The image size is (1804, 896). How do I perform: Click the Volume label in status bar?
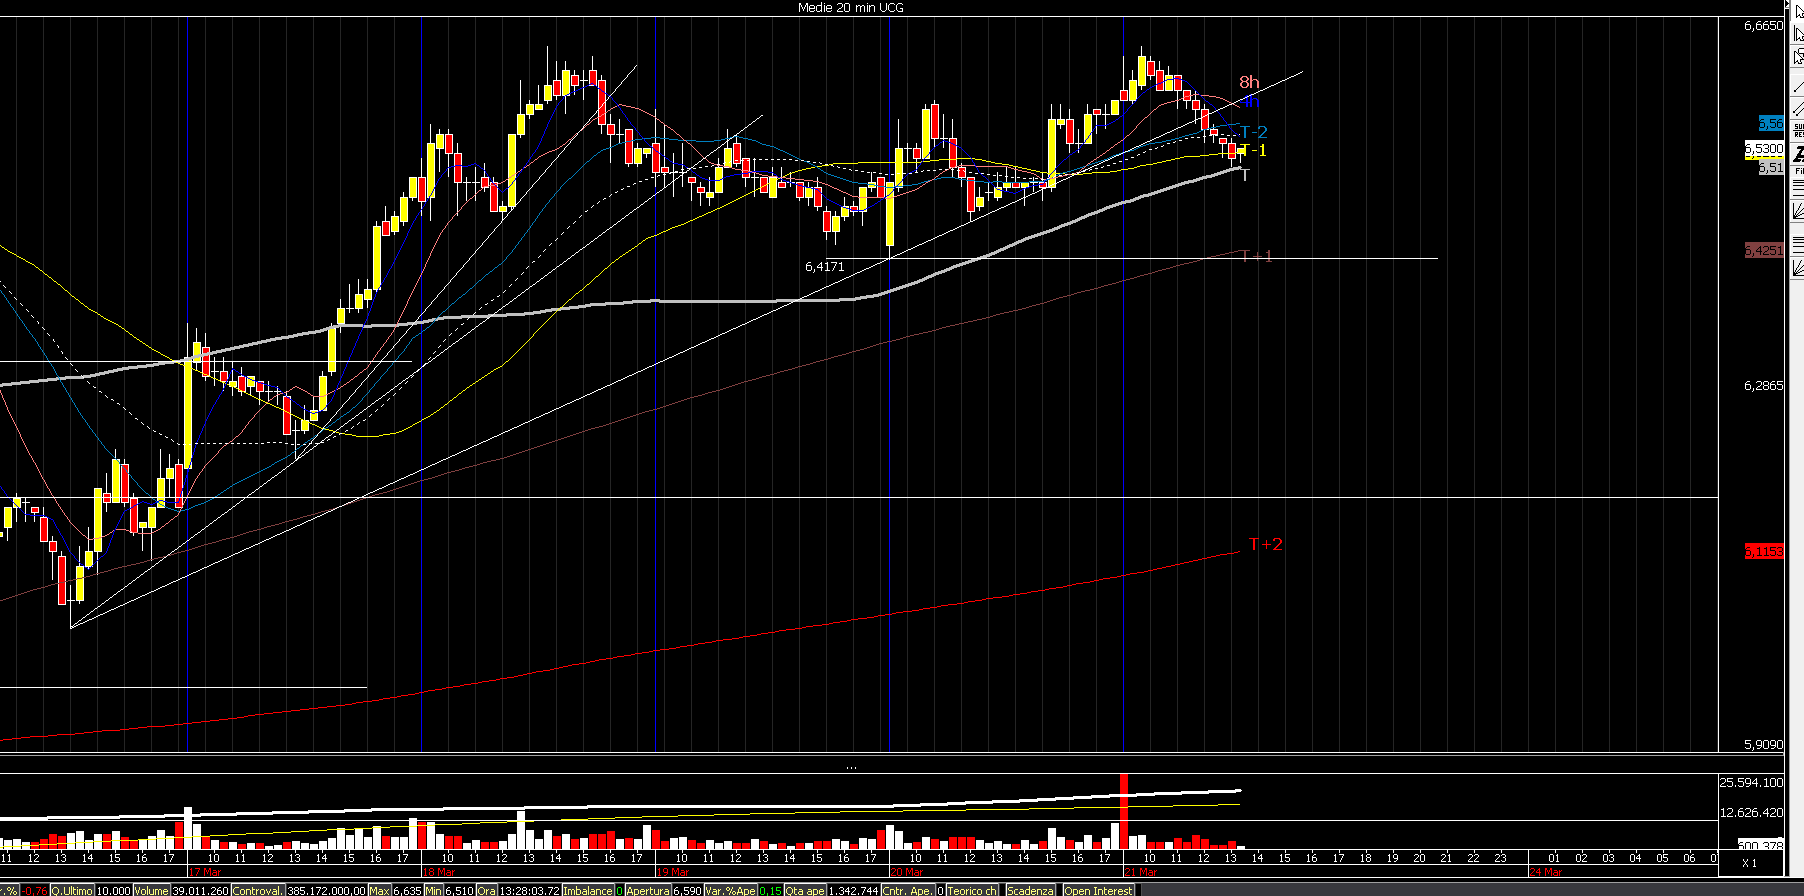[151, 890]
